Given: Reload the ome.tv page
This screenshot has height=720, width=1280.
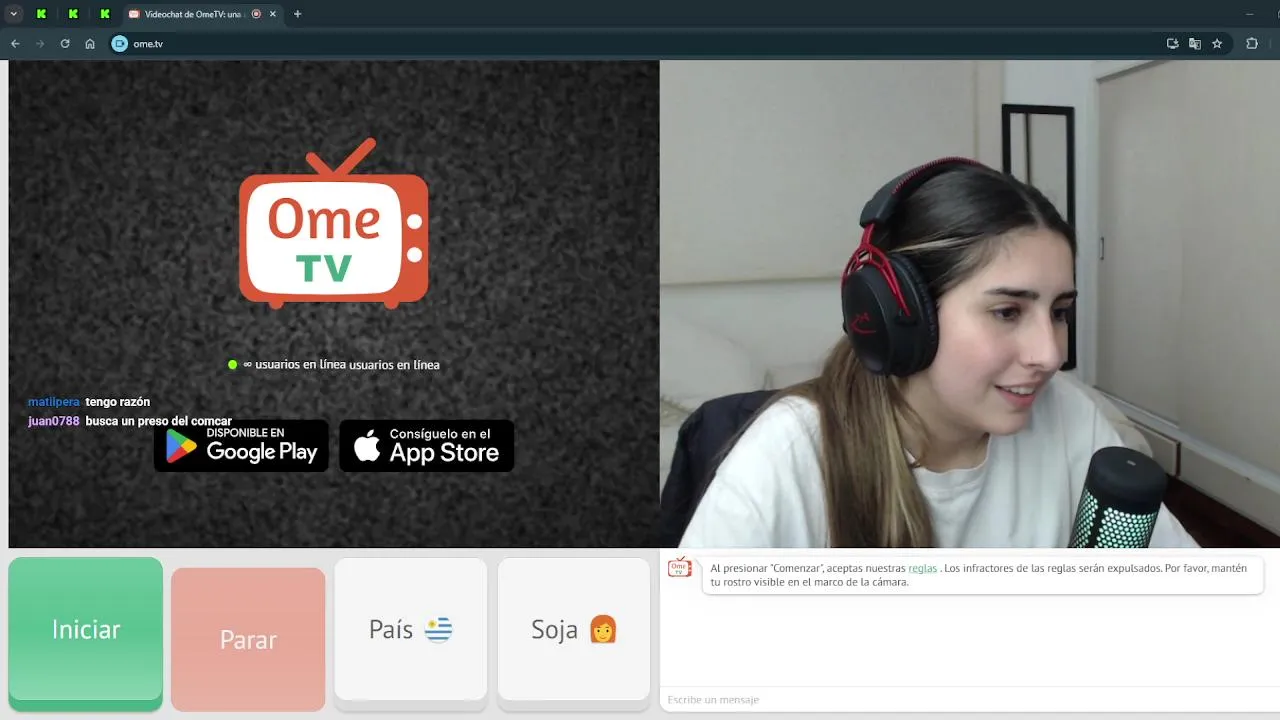Looking at the screenshot, I should (65, 44).
